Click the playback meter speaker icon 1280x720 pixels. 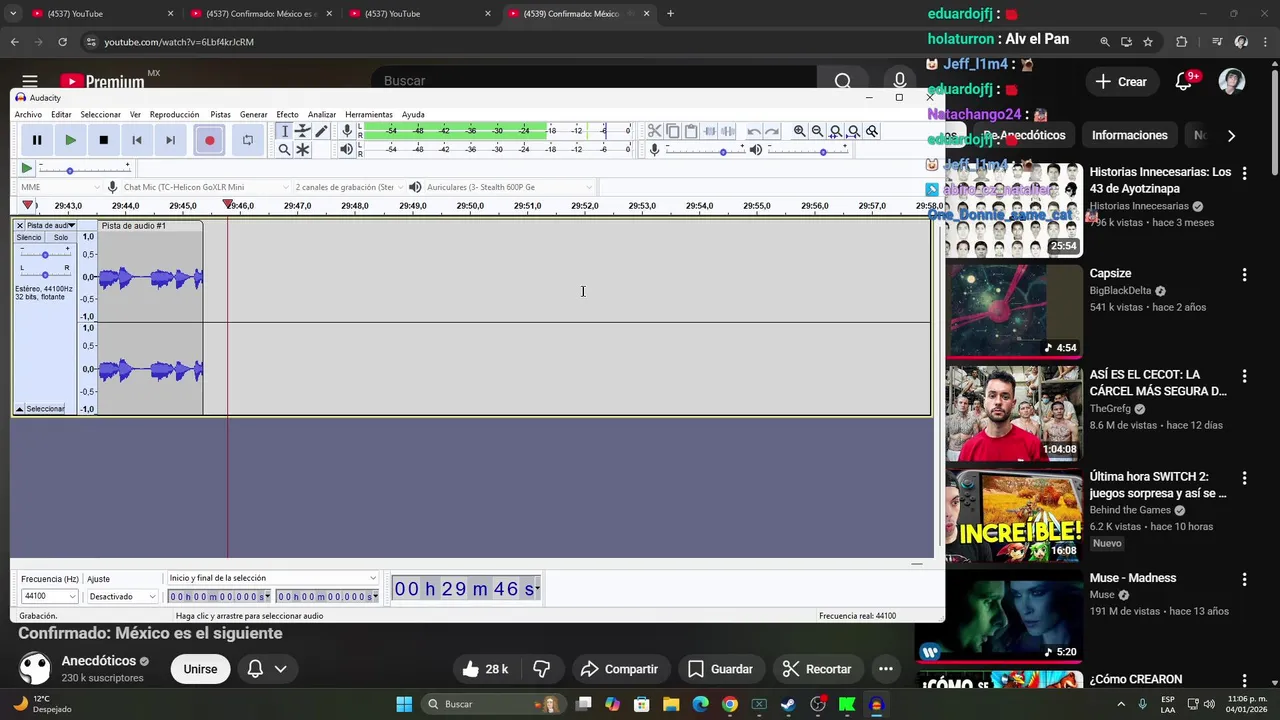click(x=347, y=149)
